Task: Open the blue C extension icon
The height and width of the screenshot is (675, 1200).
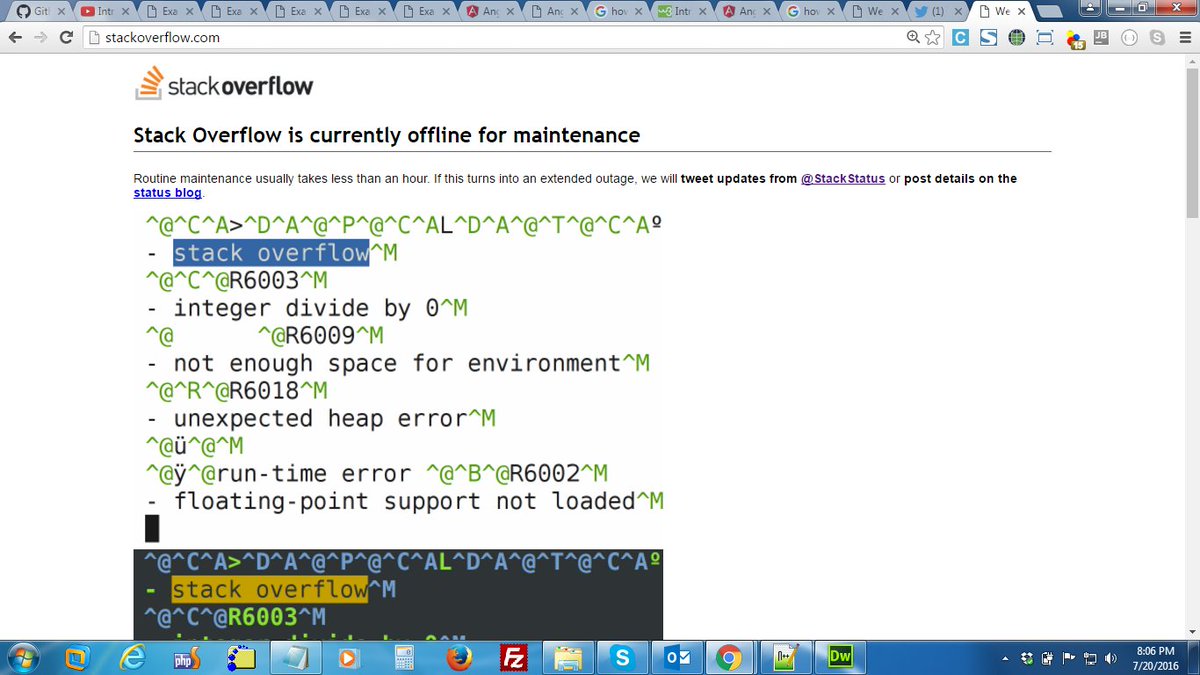Action: pos(960,38)
